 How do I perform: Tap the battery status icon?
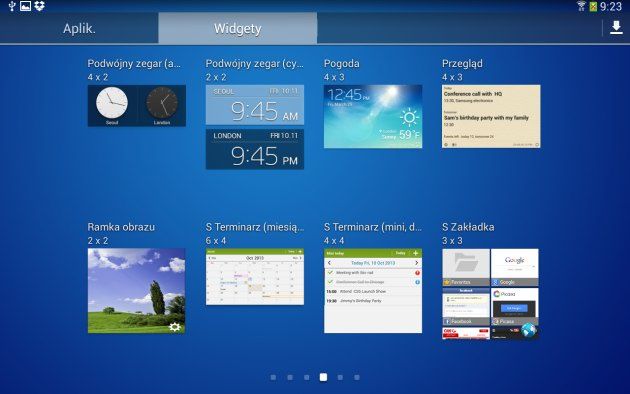point(593,6)
